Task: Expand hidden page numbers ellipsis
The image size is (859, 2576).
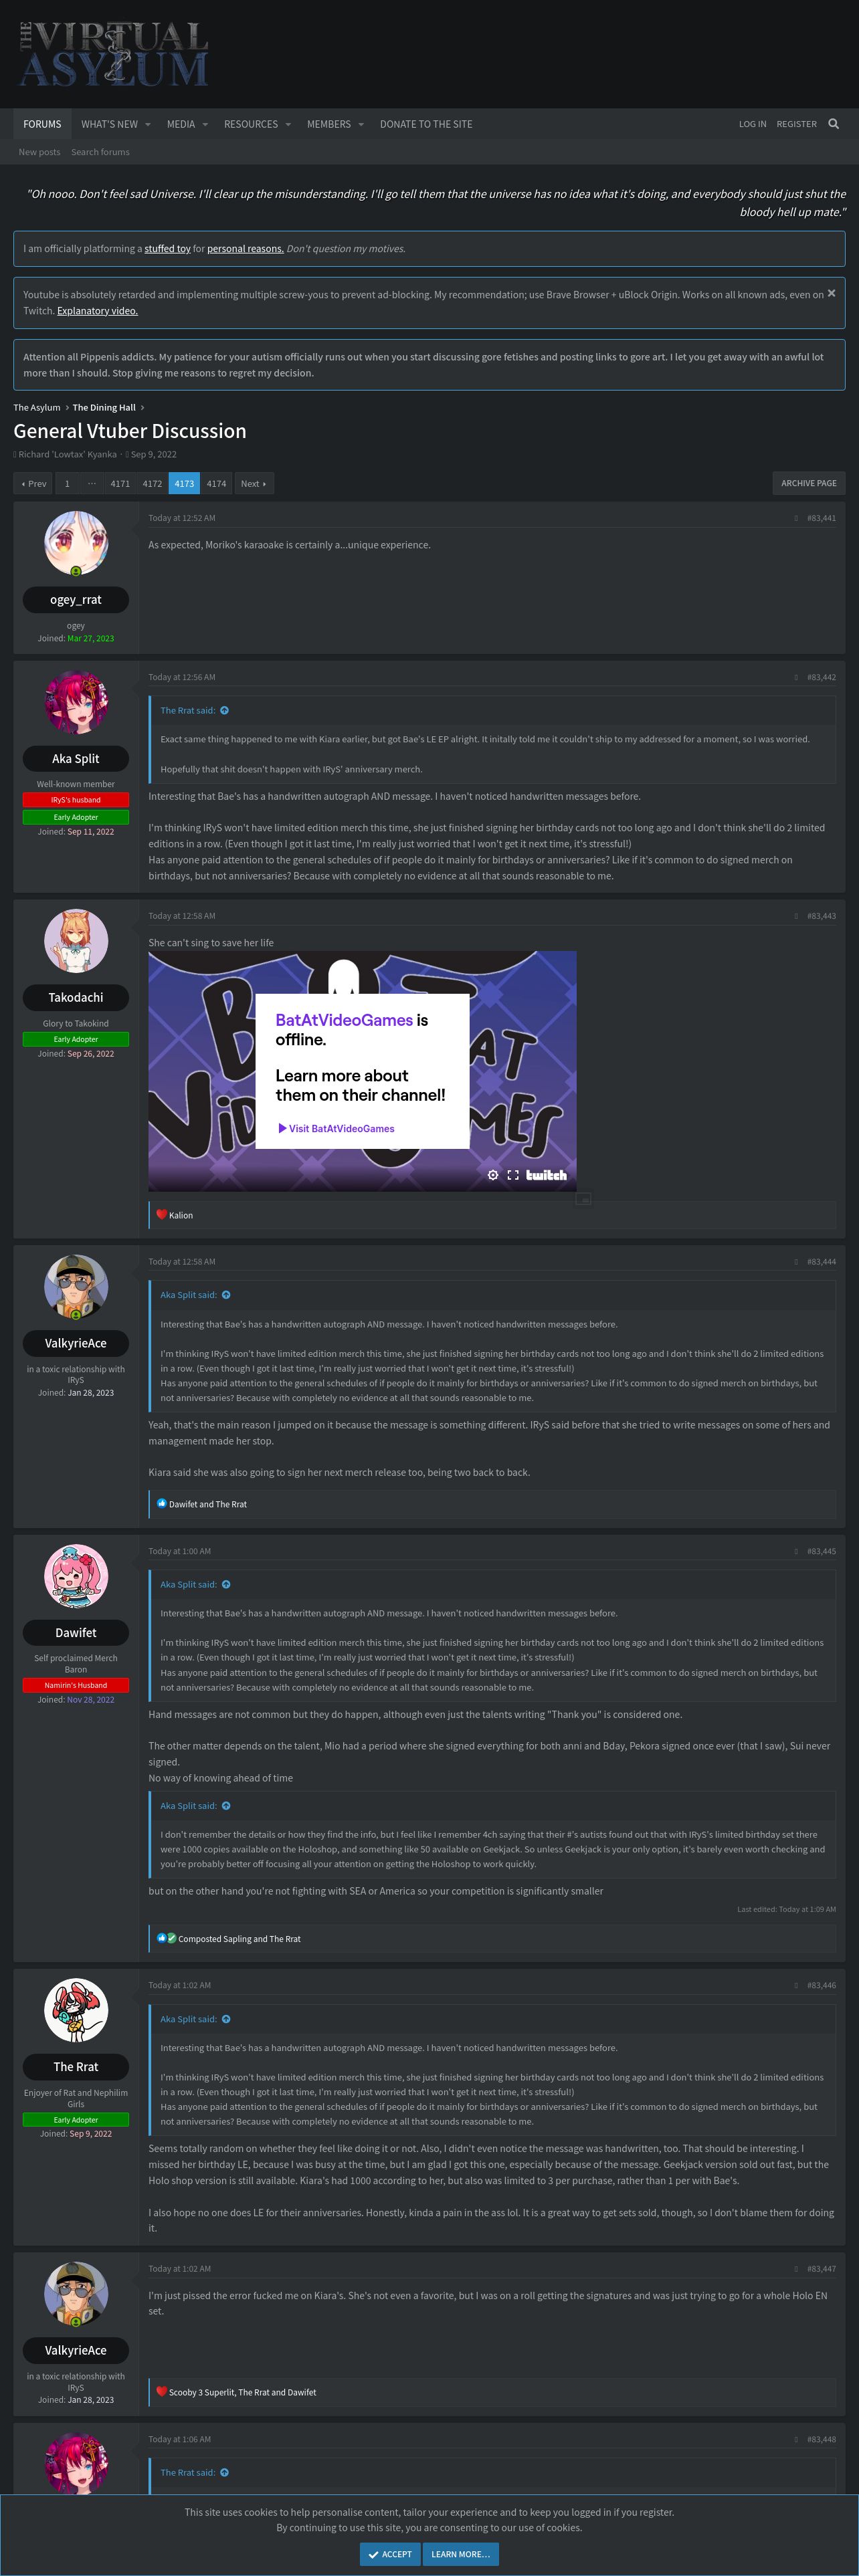Action: [x=92, y=483]
